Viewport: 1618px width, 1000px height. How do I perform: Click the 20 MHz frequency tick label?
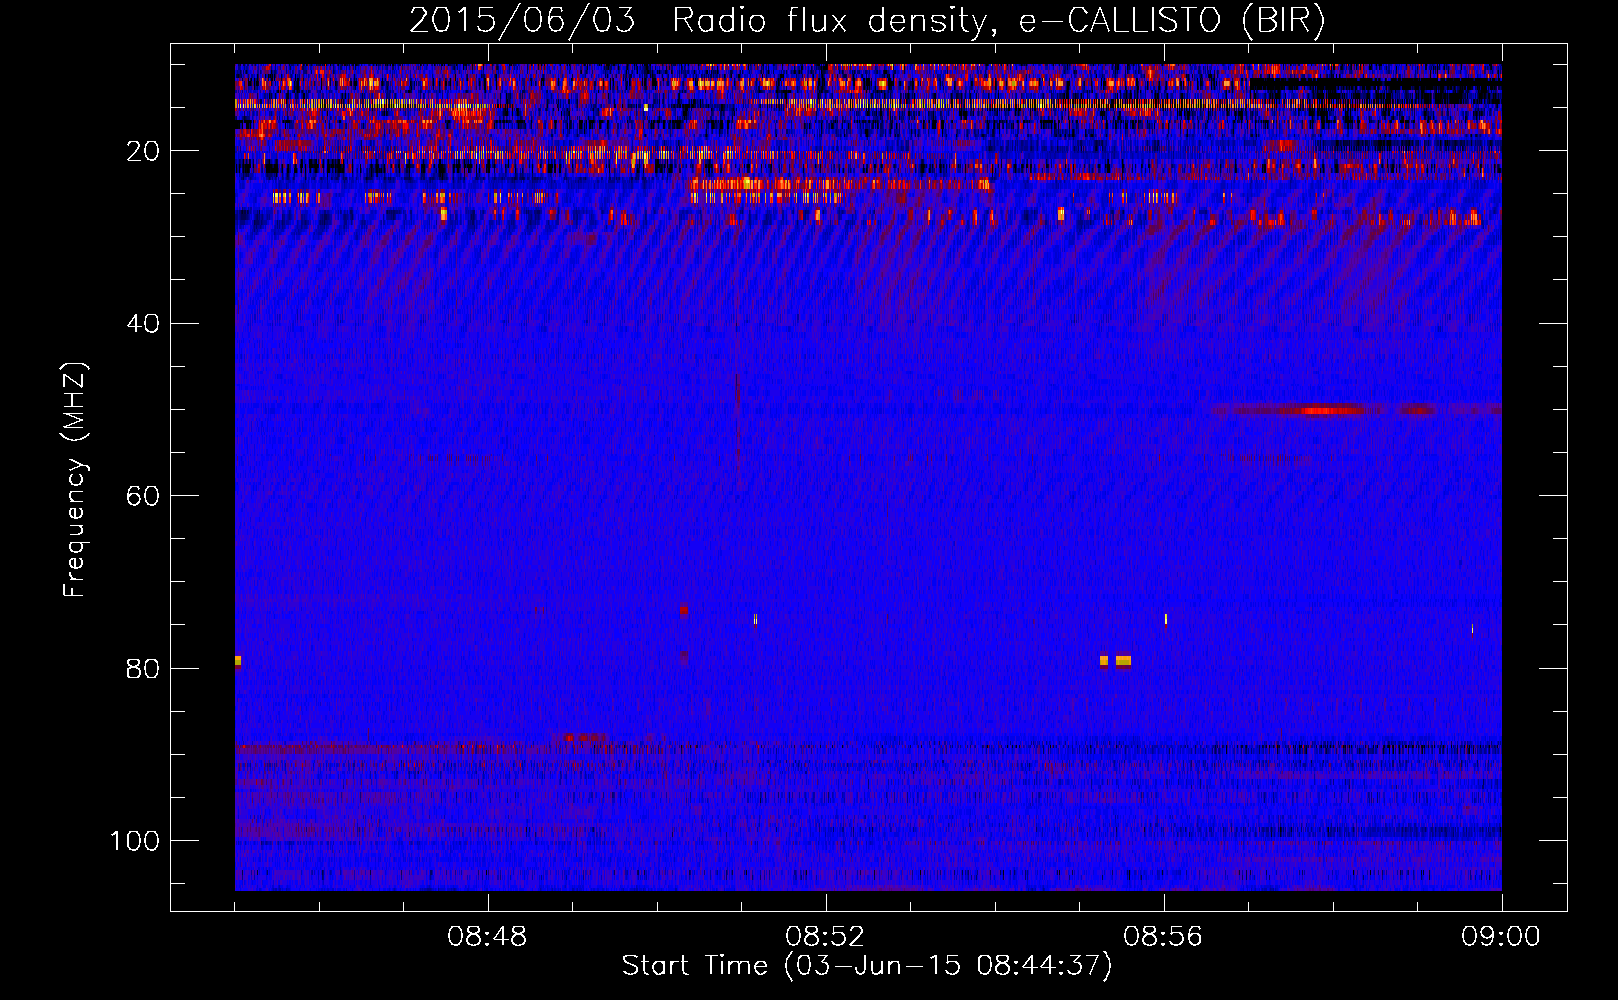[144, 151]
